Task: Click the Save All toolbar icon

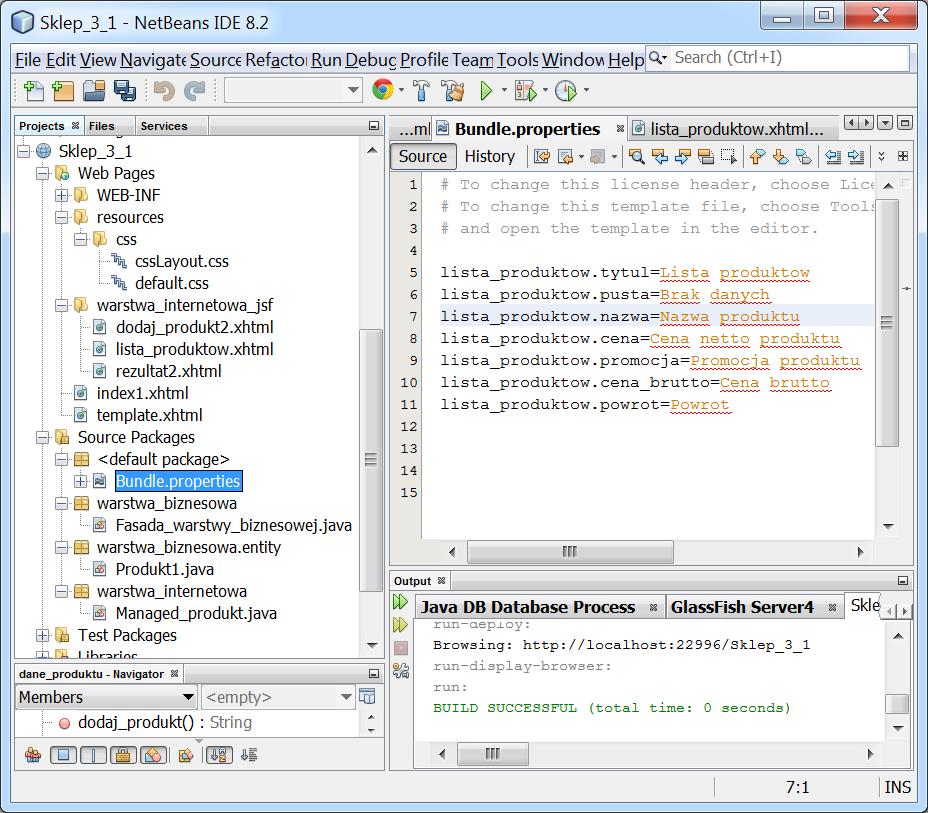Action: pyautogui.click(x=125, y=91)
